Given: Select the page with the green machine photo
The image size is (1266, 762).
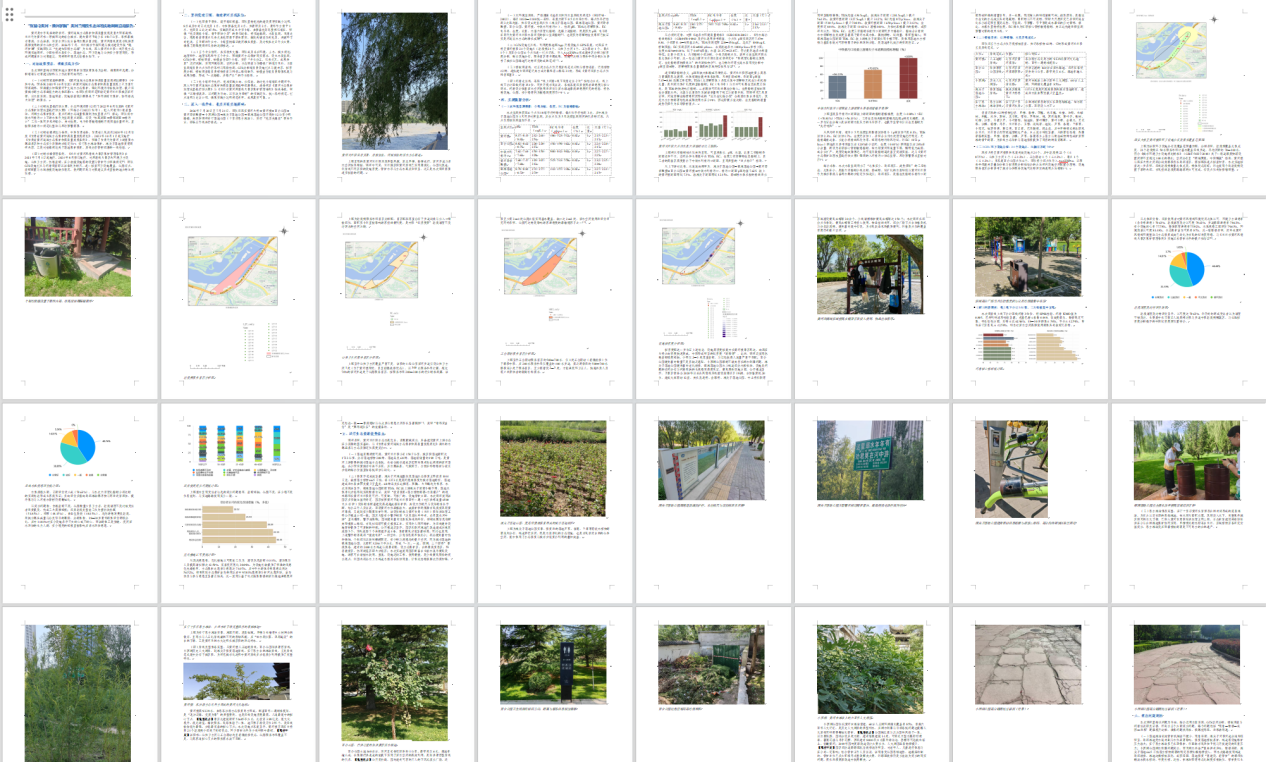Looking at the screenshot, I should click(1028, 502).
